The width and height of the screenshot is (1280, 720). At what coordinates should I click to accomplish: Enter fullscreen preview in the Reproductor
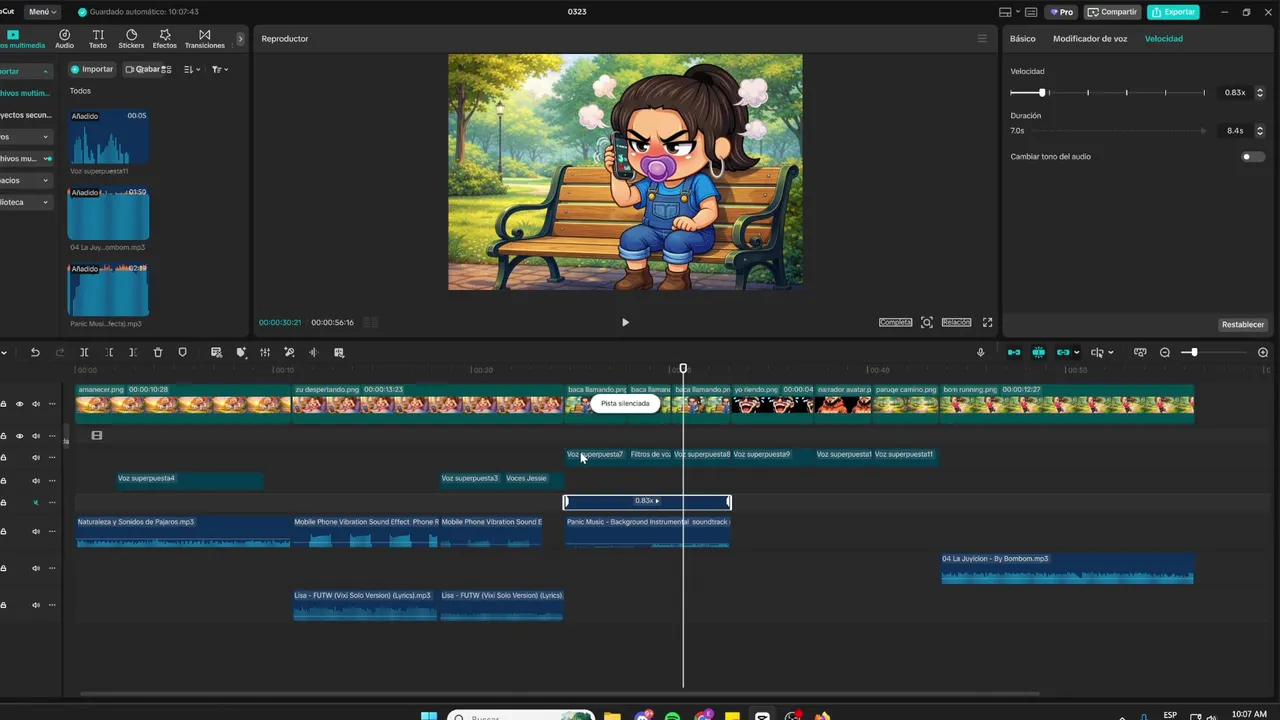(x=987, y=322)
